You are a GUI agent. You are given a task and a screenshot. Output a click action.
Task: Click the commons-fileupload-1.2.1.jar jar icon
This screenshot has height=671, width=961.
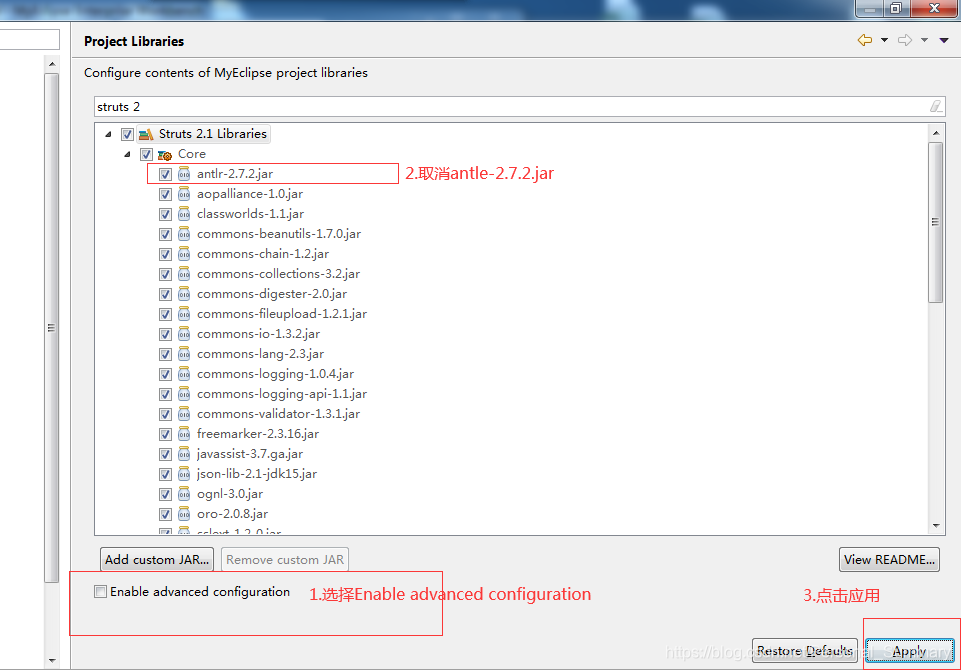click(184, 314)
